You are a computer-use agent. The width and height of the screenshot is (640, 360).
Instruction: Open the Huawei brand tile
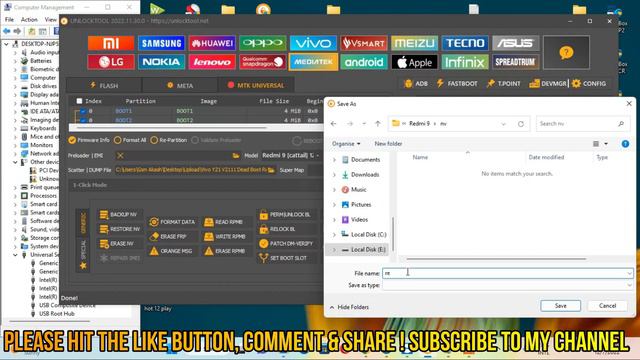click(x=212, y=43)
